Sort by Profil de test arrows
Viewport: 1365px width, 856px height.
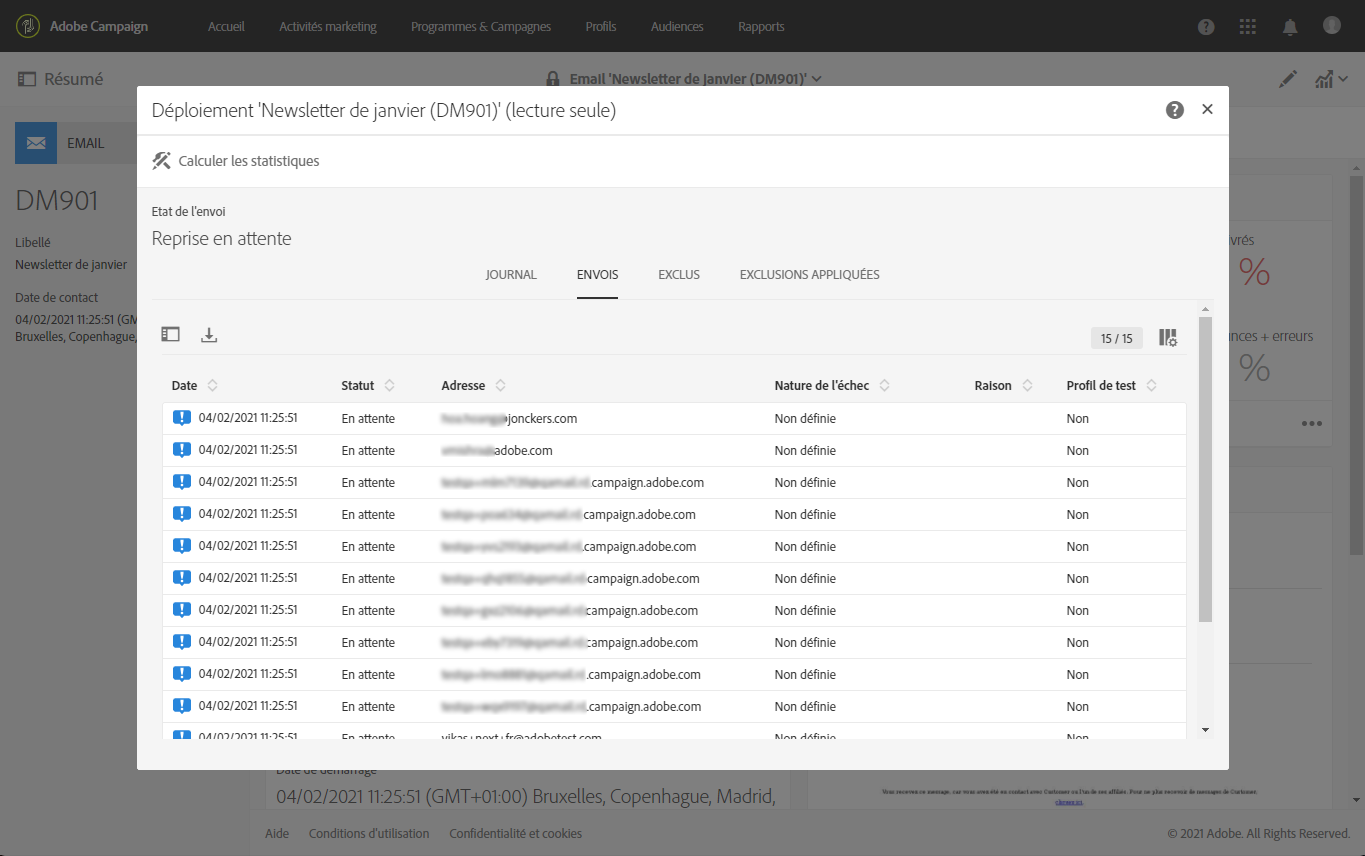(1151, 386)
